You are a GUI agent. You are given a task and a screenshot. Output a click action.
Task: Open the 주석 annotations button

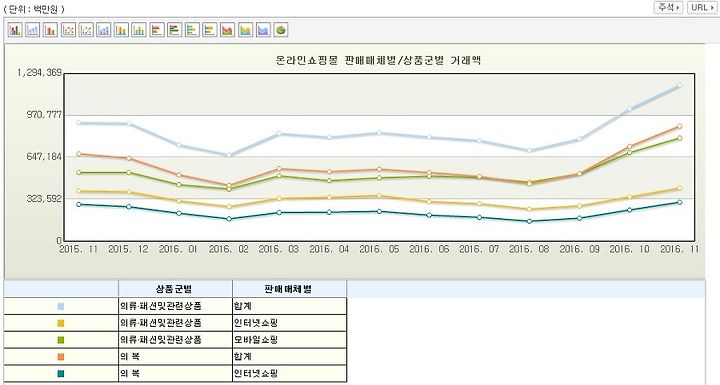(x=669, y=7)
